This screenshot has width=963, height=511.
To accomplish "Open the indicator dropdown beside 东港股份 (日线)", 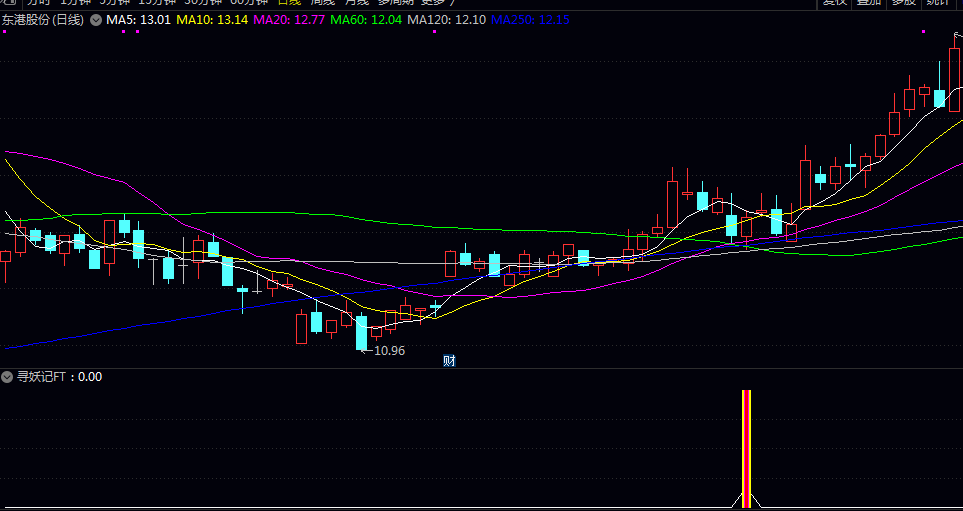I will click(96, 20).
